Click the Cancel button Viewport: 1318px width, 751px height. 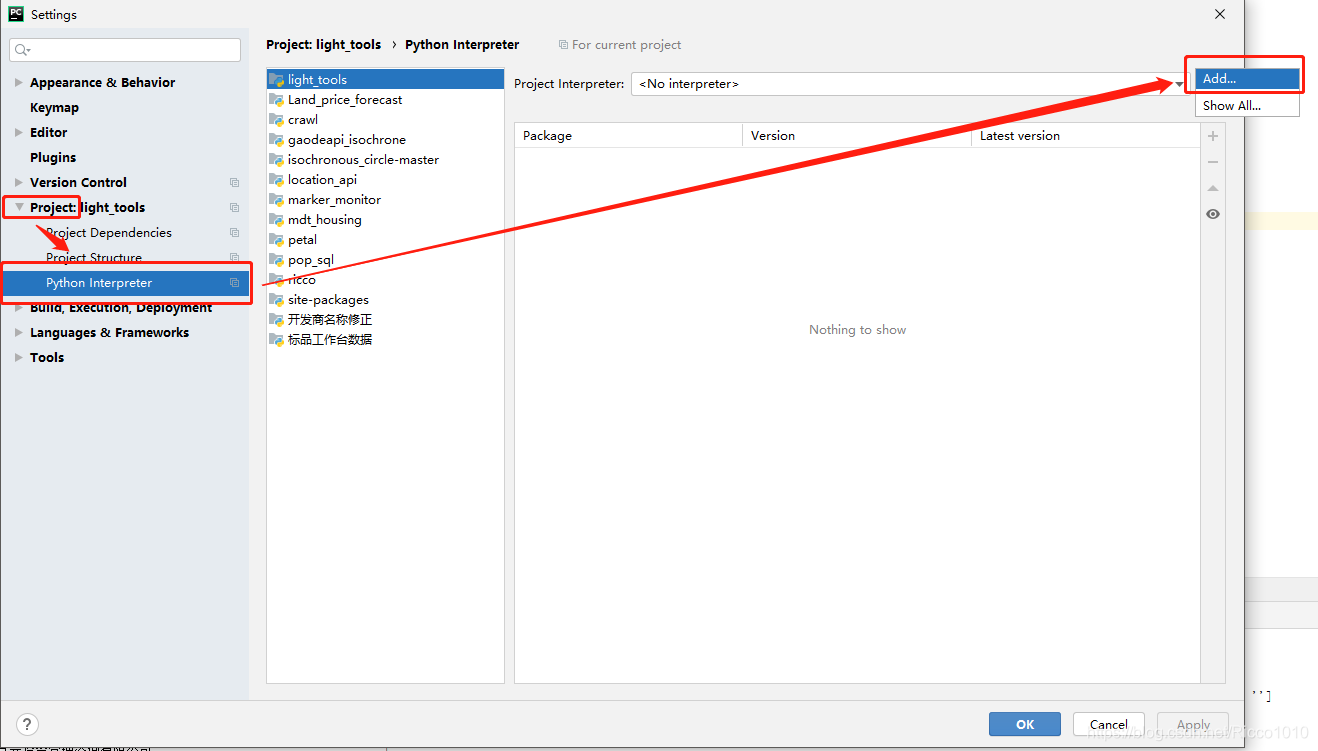1109,725
